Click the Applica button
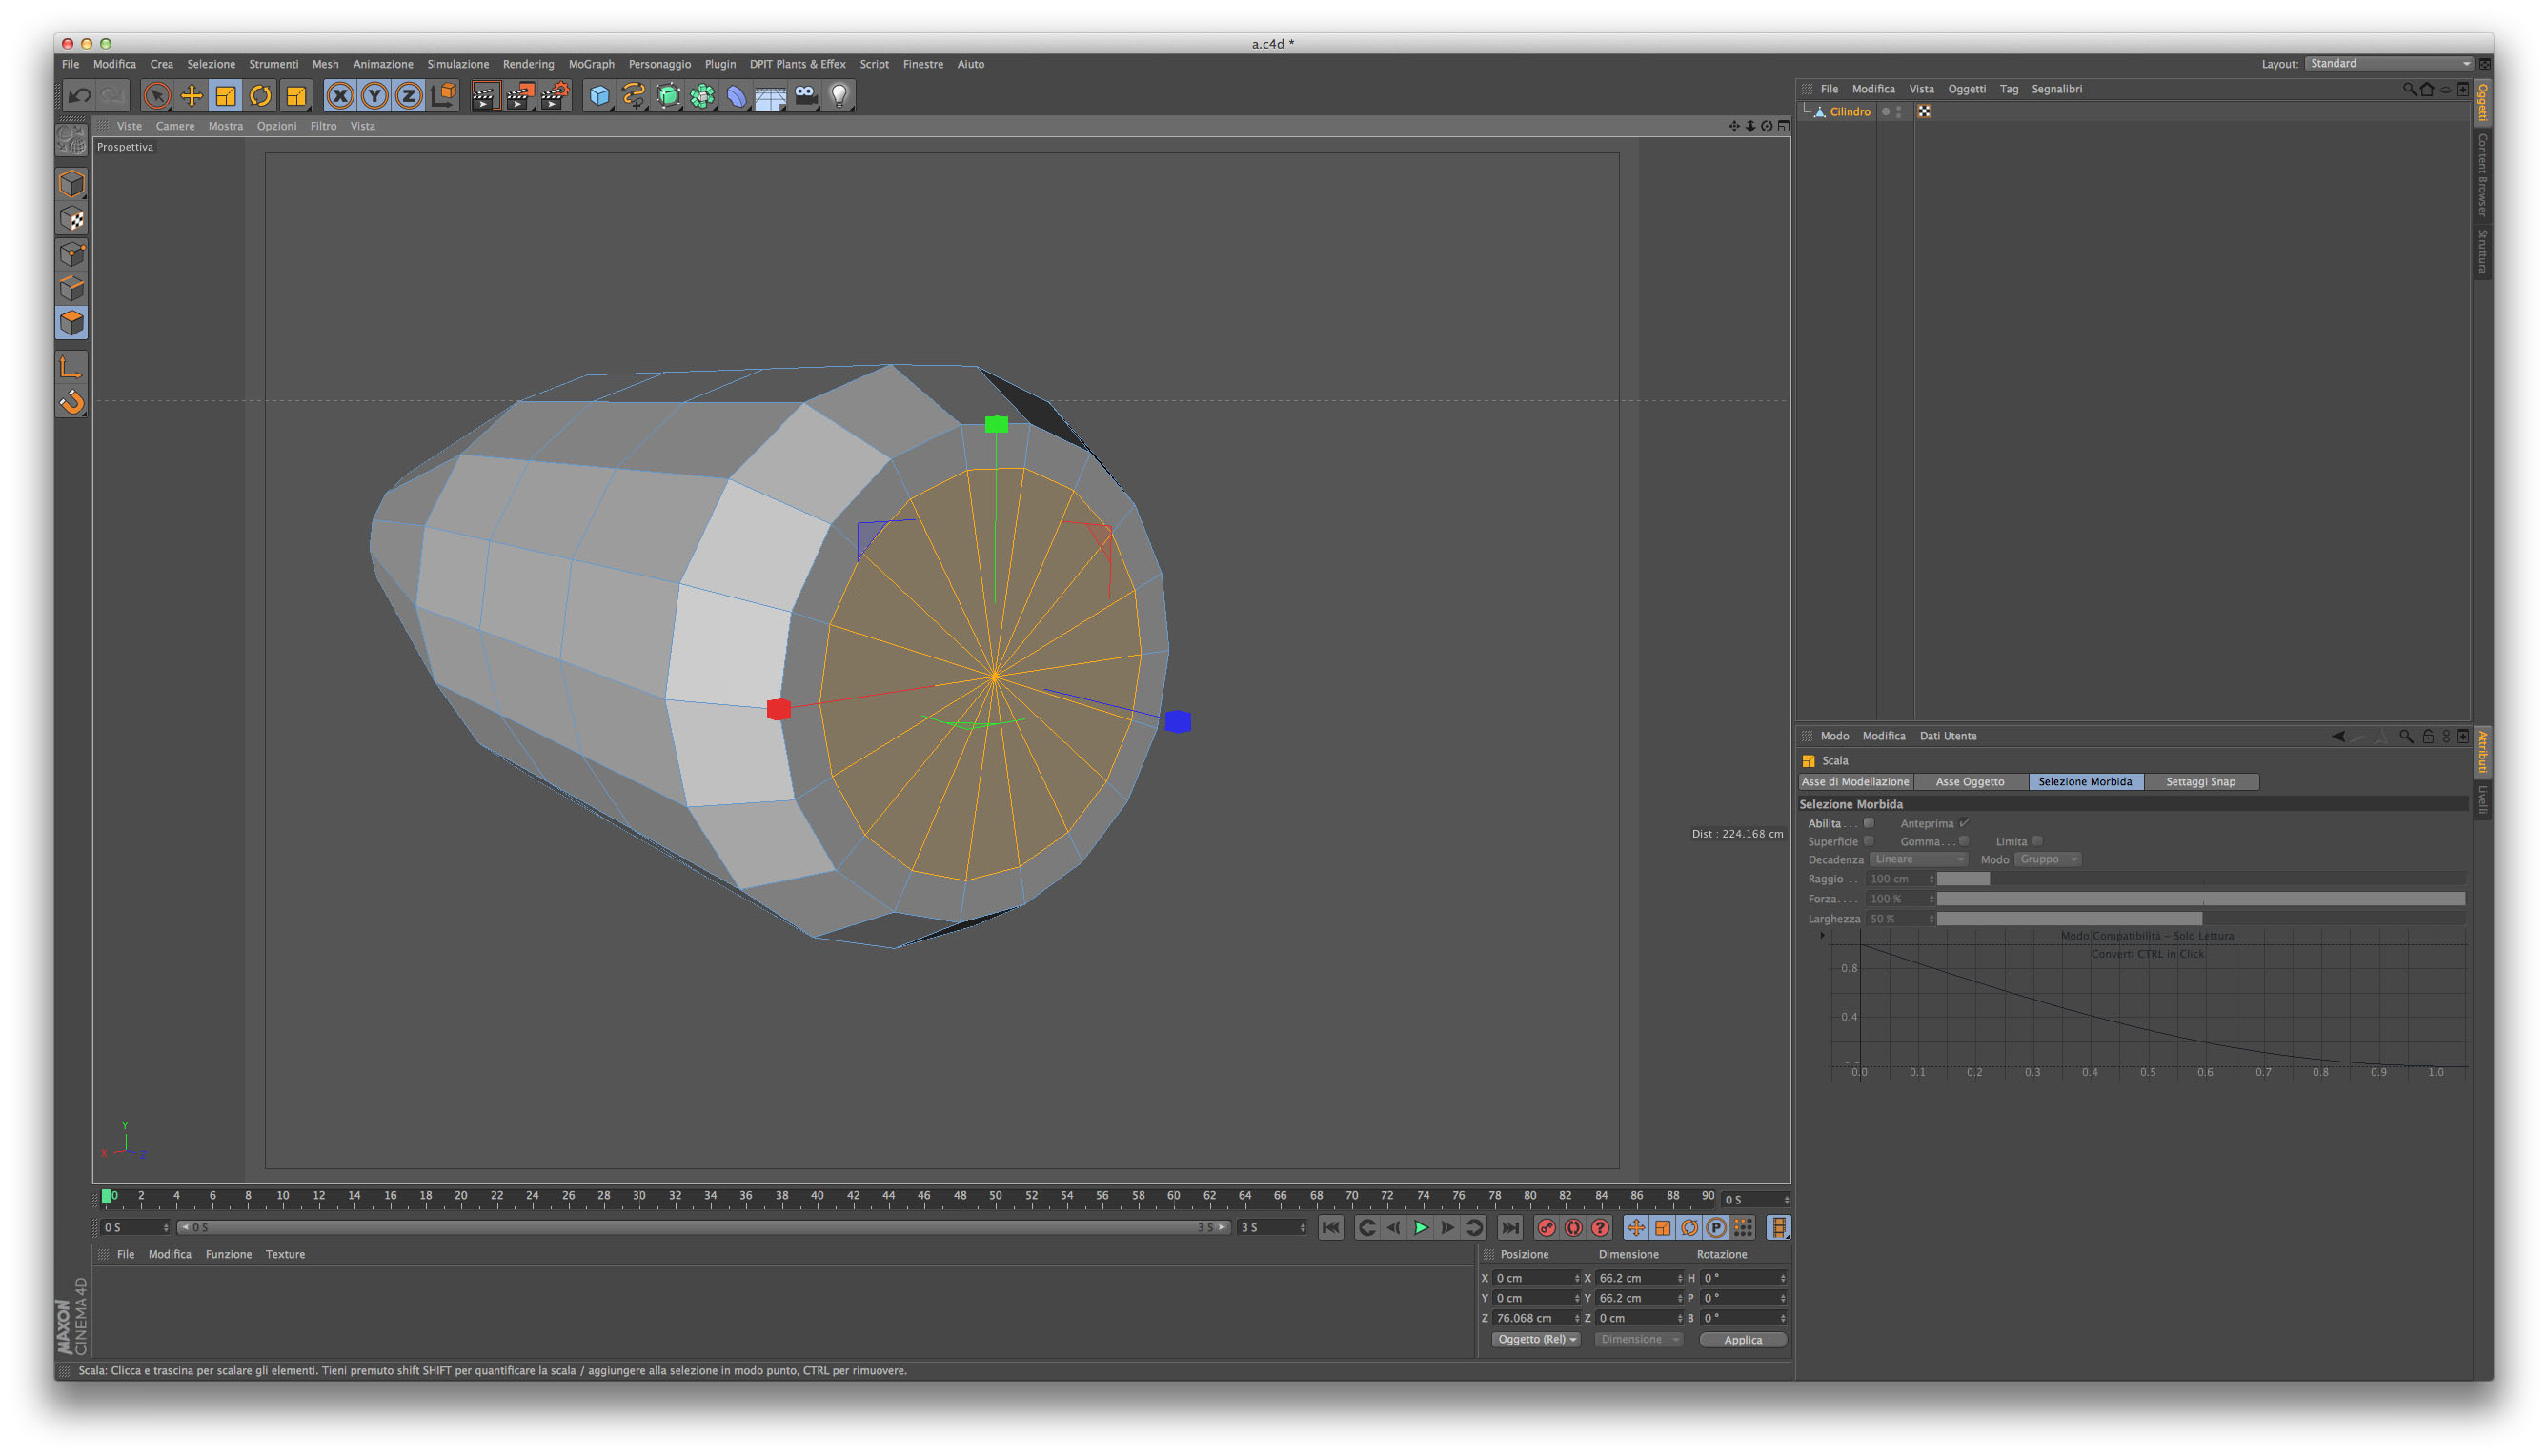The height and width of the screenshot is (1456, 2548). coord(1742,1340)
